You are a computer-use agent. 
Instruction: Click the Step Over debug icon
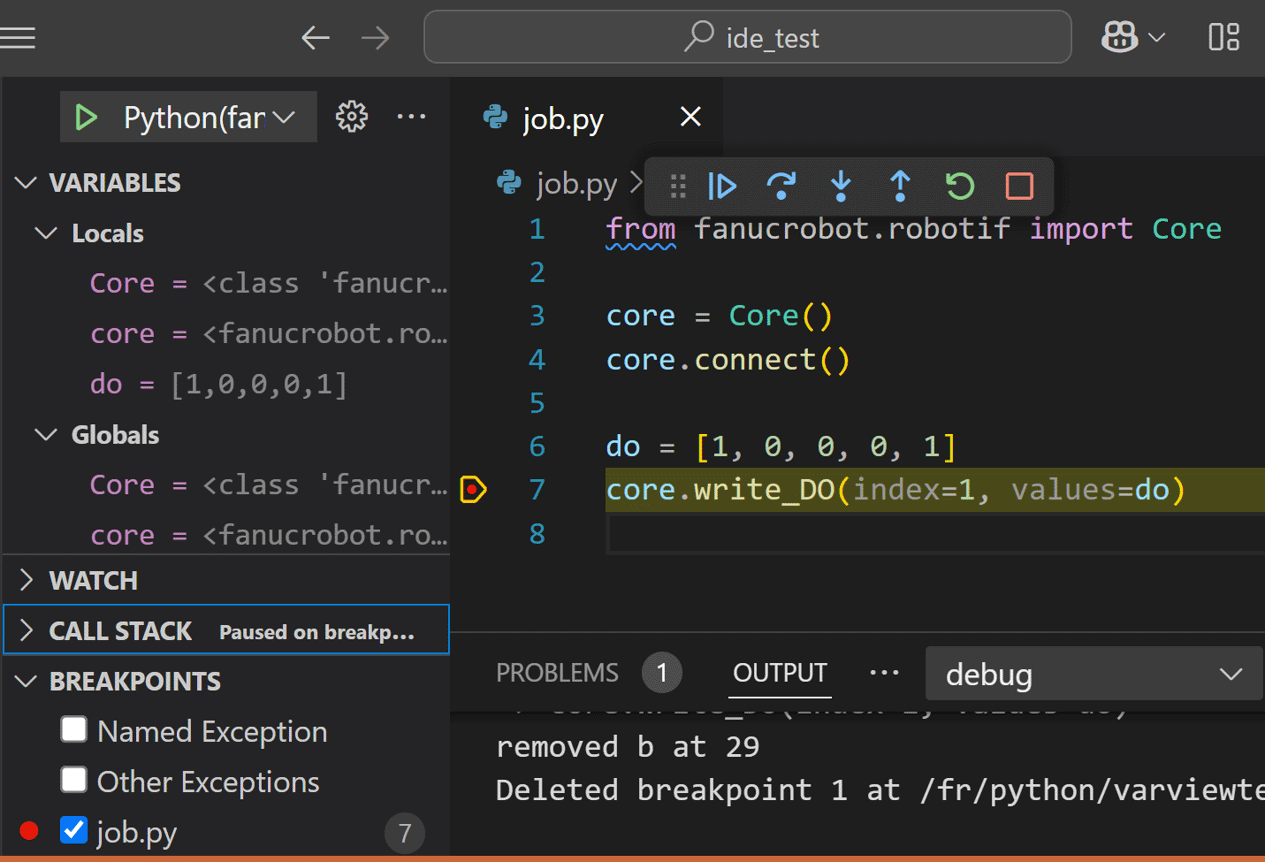781,186
